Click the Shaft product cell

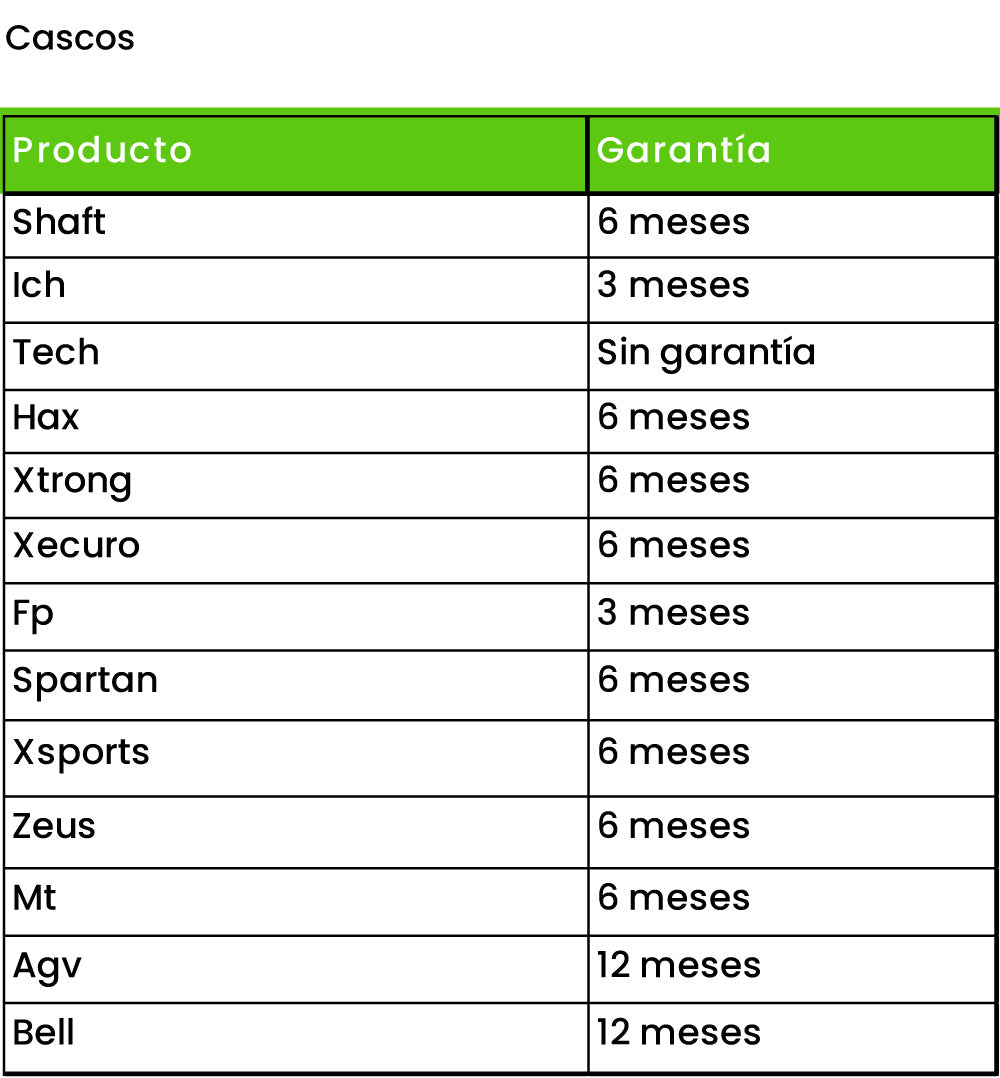296,226
